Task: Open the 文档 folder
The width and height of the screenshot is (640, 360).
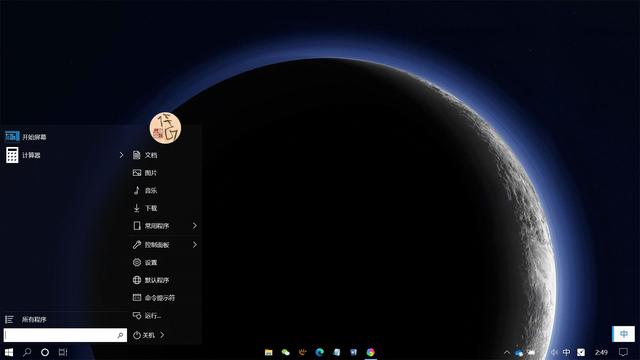Action: [145, 155]
